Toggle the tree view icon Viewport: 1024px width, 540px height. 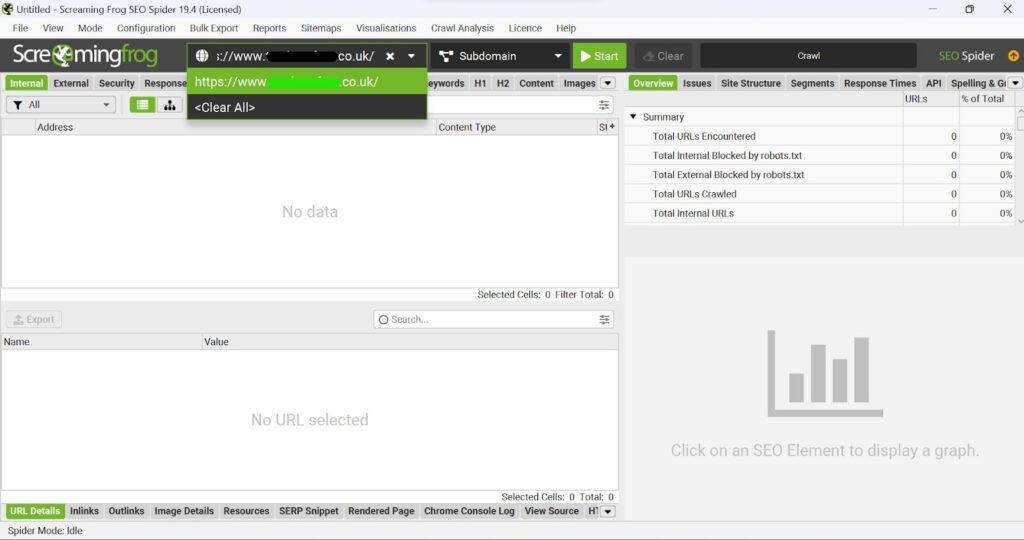pyautogui.click(x=170, y=104)
